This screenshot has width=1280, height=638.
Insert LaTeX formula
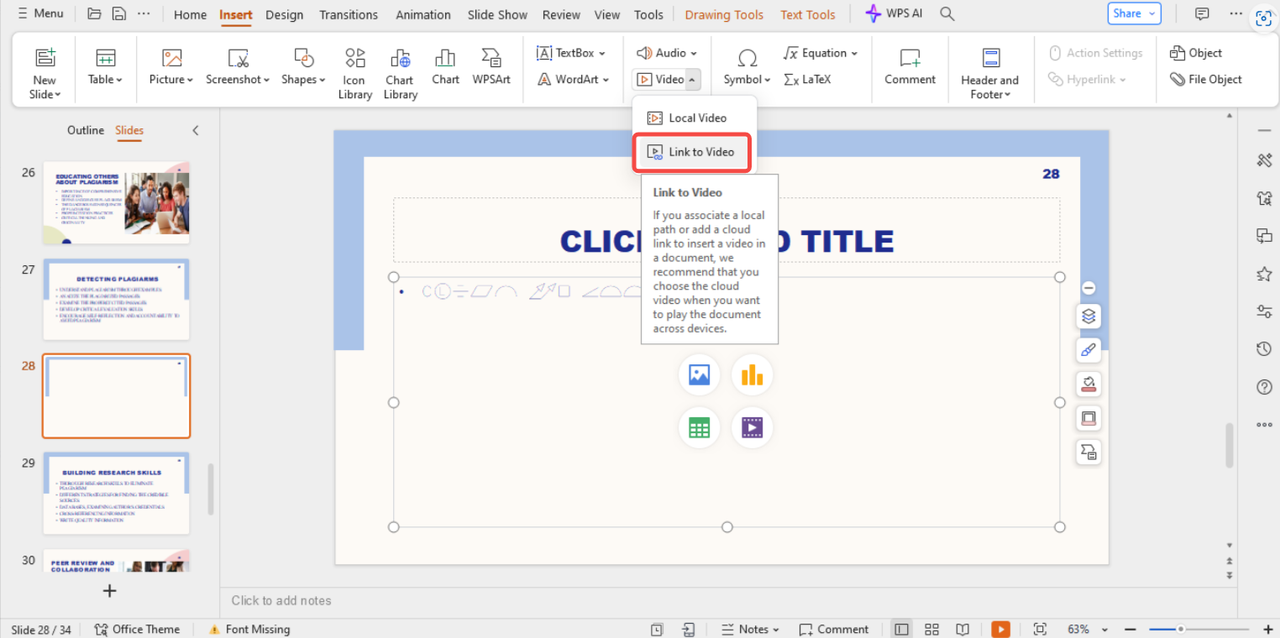tap(808, 79)
